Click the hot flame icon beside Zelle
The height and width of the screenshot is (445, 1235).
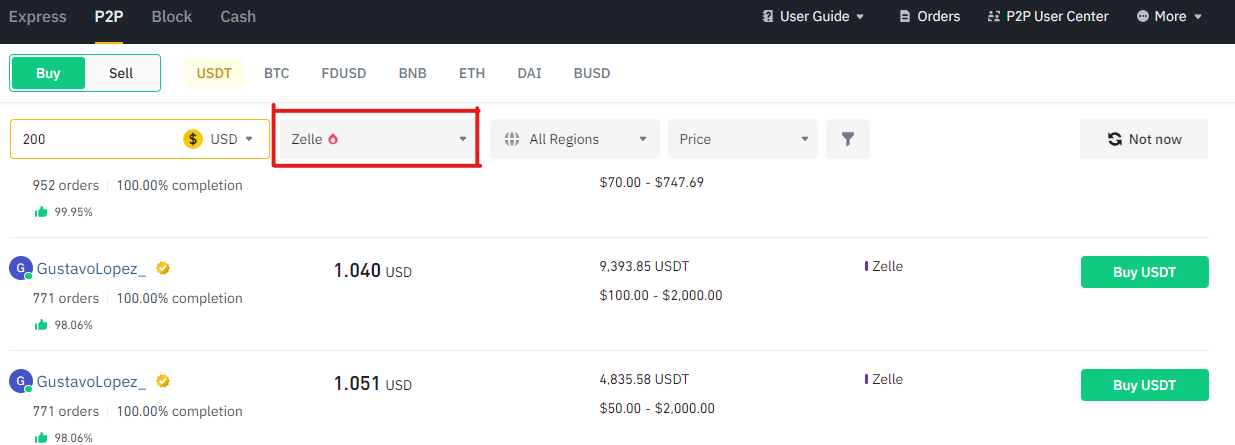click(x=333, y=139)
